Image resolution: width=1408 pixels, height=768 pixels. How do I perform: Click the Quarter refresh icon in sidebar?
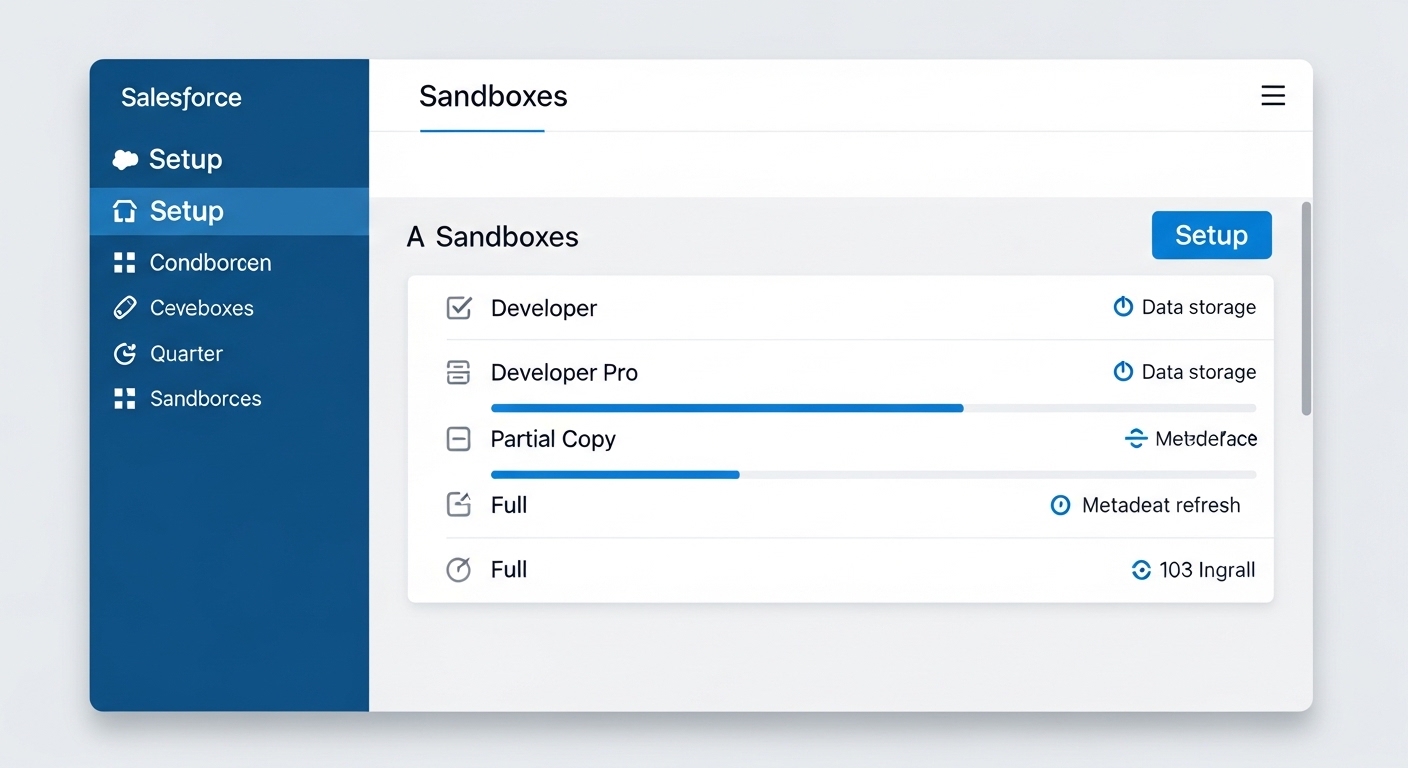point(124,353)
